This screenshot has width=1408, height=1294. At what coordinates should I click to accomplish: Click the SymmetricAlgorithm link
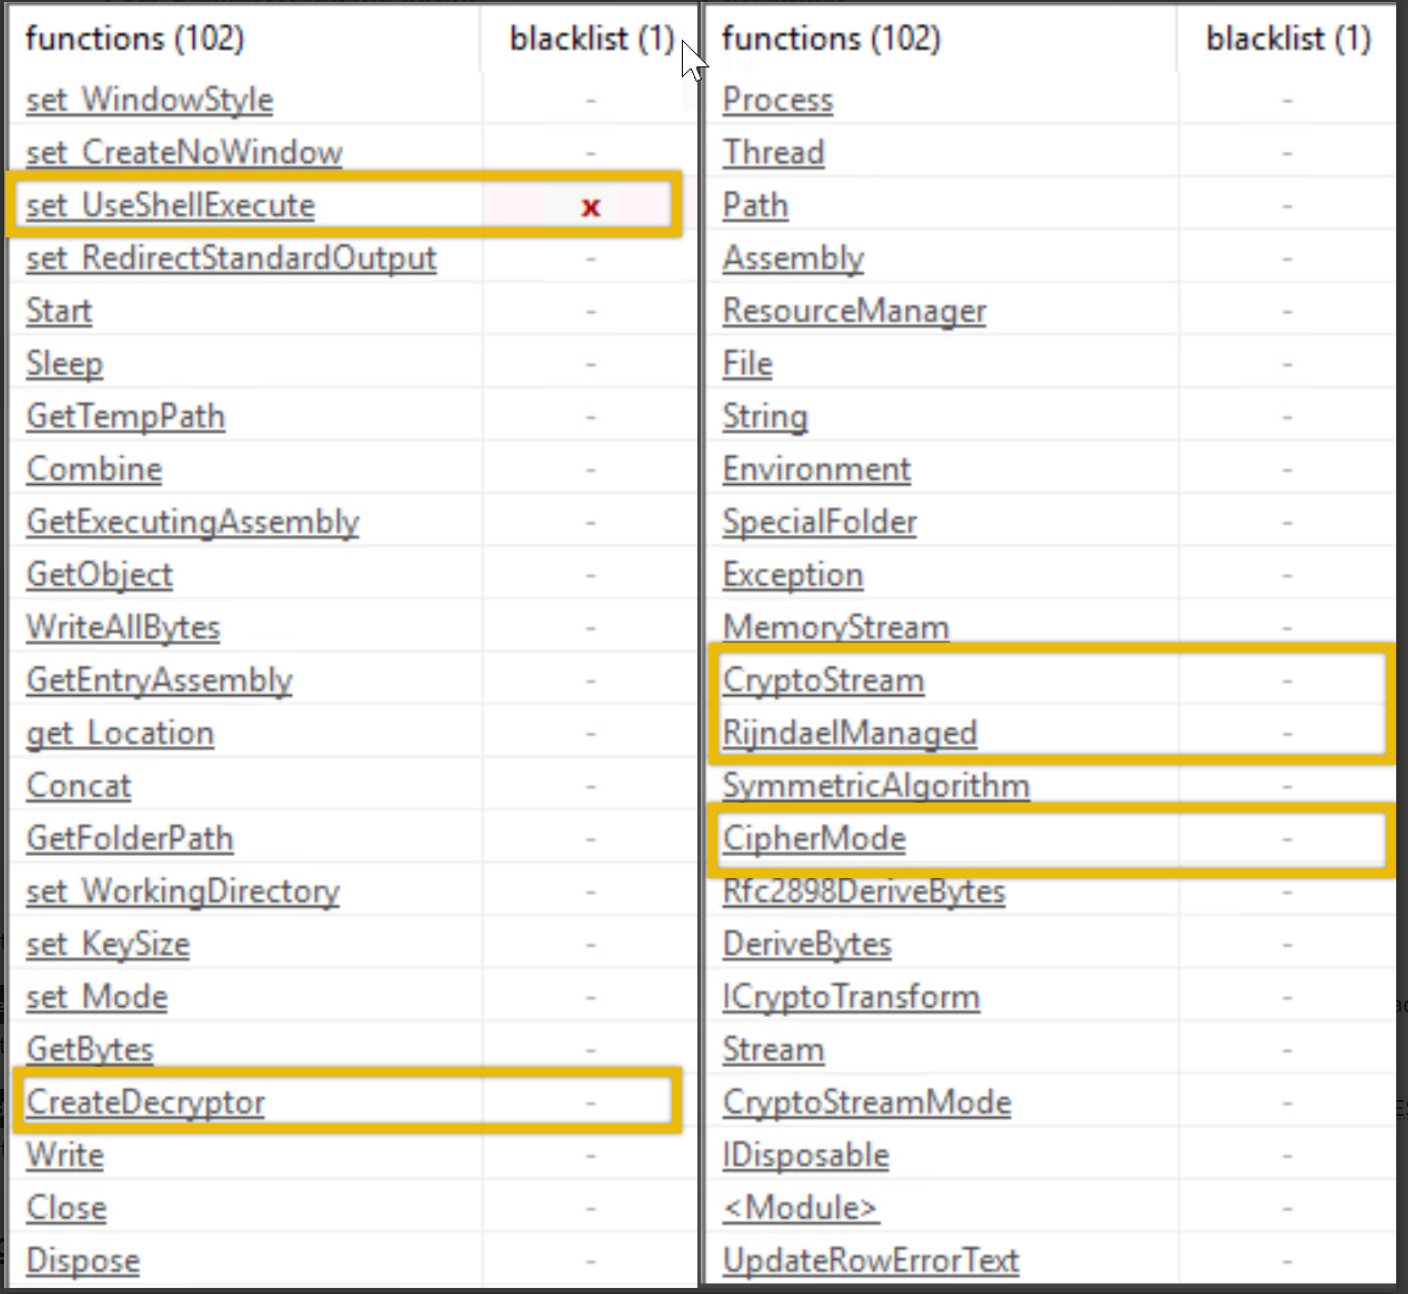pyautogui.click(x=875, y=786)
